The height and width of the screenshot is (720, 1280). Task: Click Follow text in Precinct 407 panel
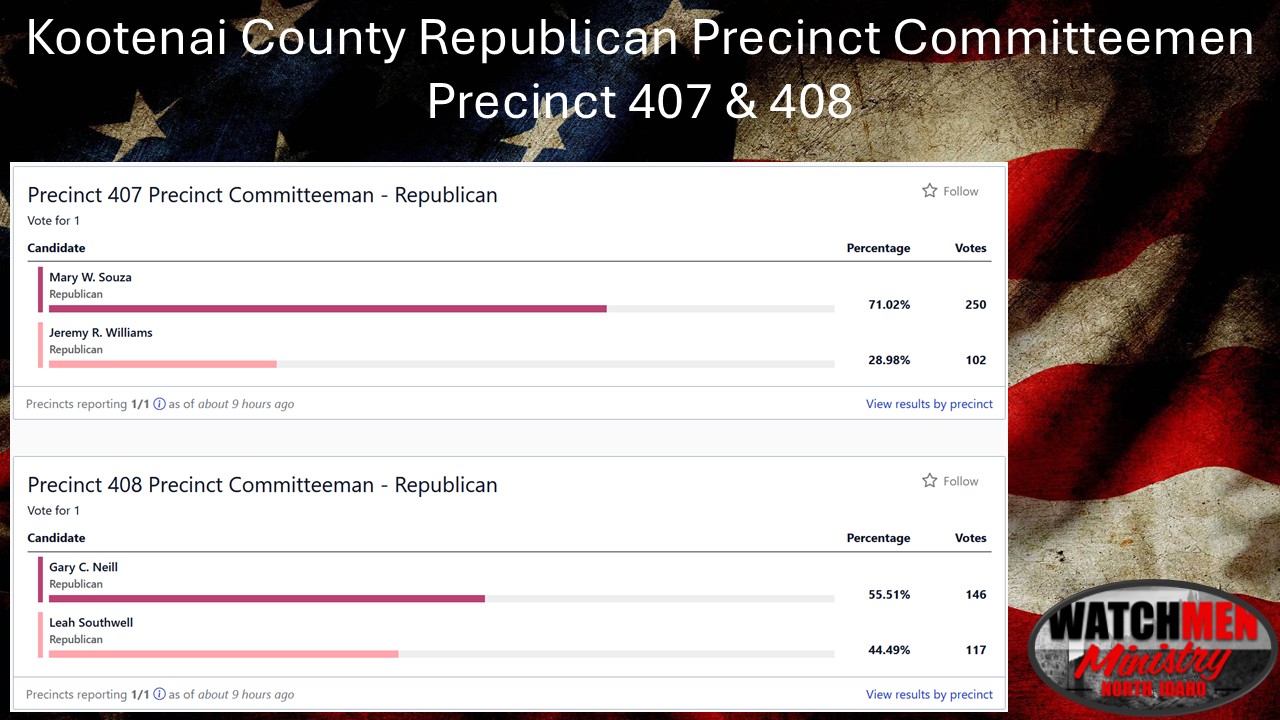tap(961, 191)
